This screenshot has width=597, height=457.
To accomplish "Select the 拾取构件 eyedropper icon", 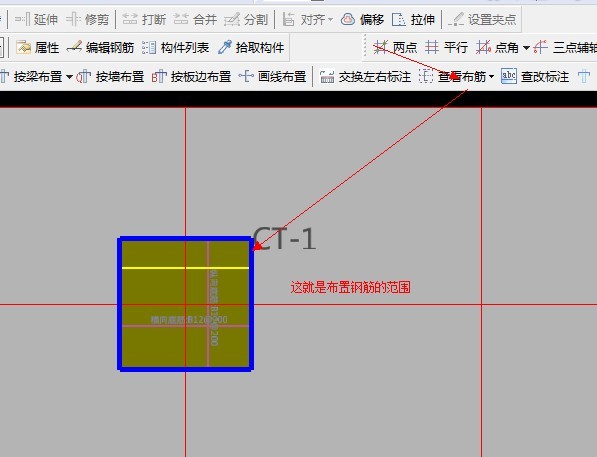I will tap(225, 47).
